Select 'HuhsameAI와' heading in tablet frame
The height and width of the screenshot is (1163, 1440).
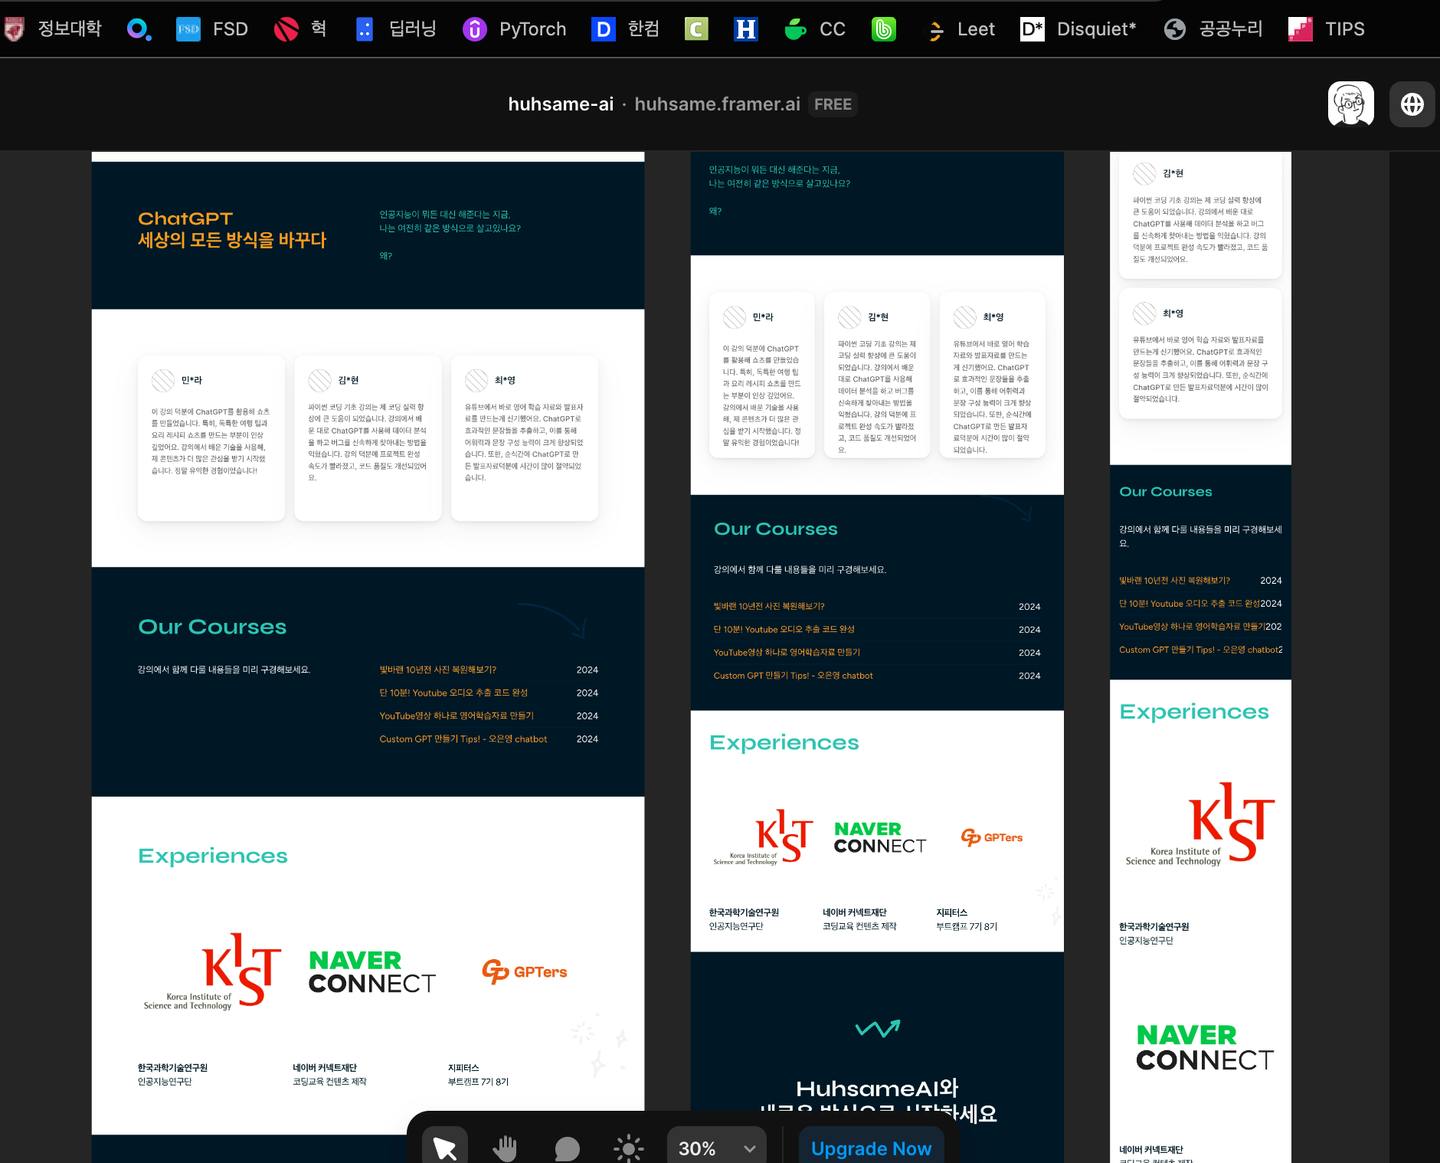[x=877, y=1088]
